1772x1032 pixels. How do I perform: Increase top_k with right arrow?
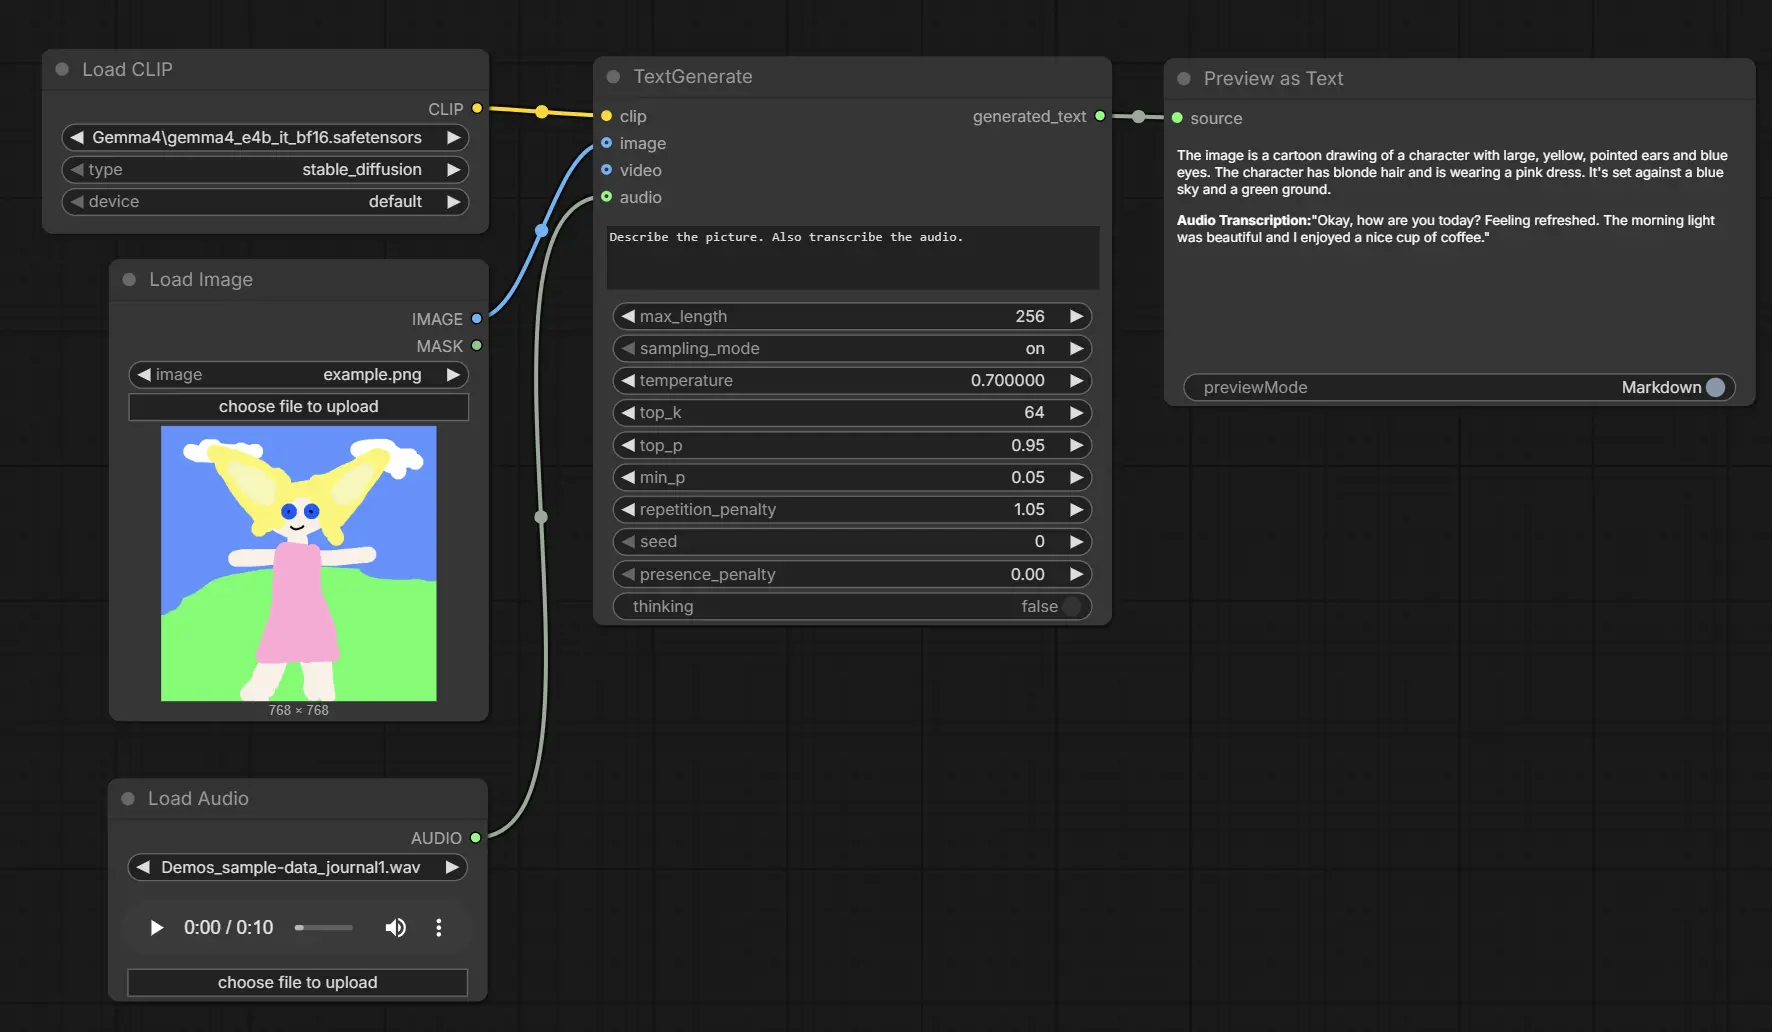[x=1076, y=412]
